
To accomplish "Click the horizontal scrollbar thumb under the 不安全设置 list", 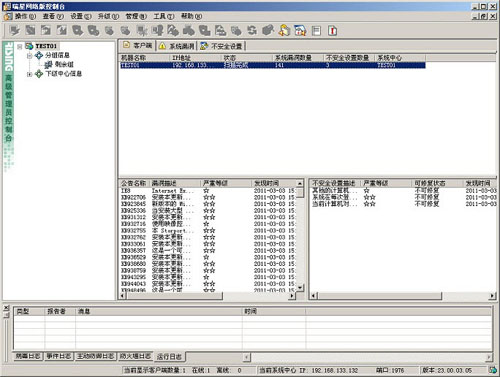I will [380, 296].
